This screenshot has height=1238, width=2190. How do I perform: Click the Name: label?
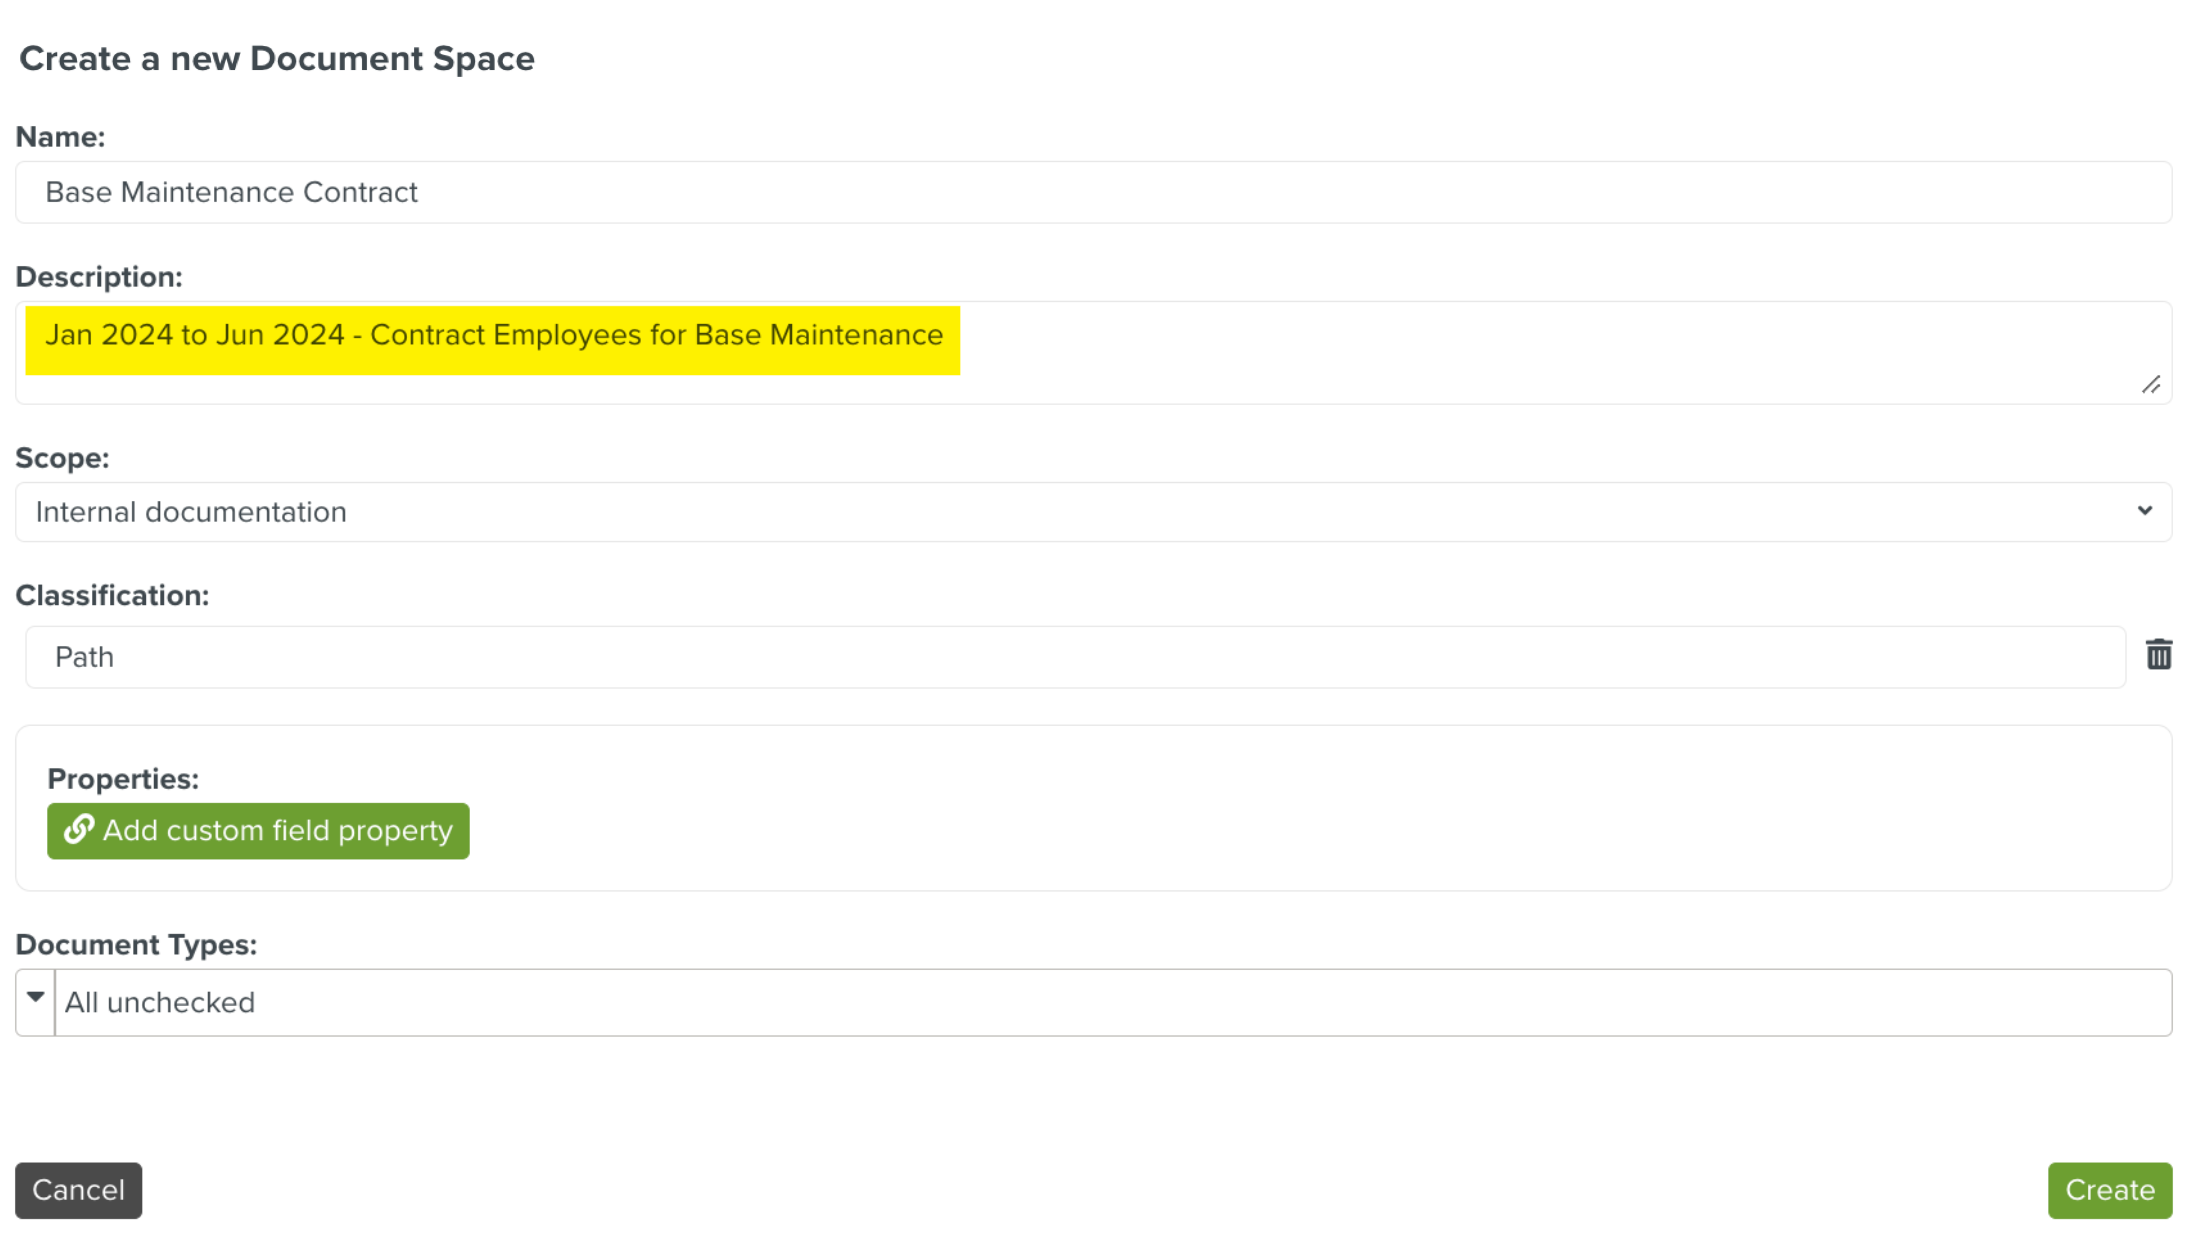[x=60, y=137]
